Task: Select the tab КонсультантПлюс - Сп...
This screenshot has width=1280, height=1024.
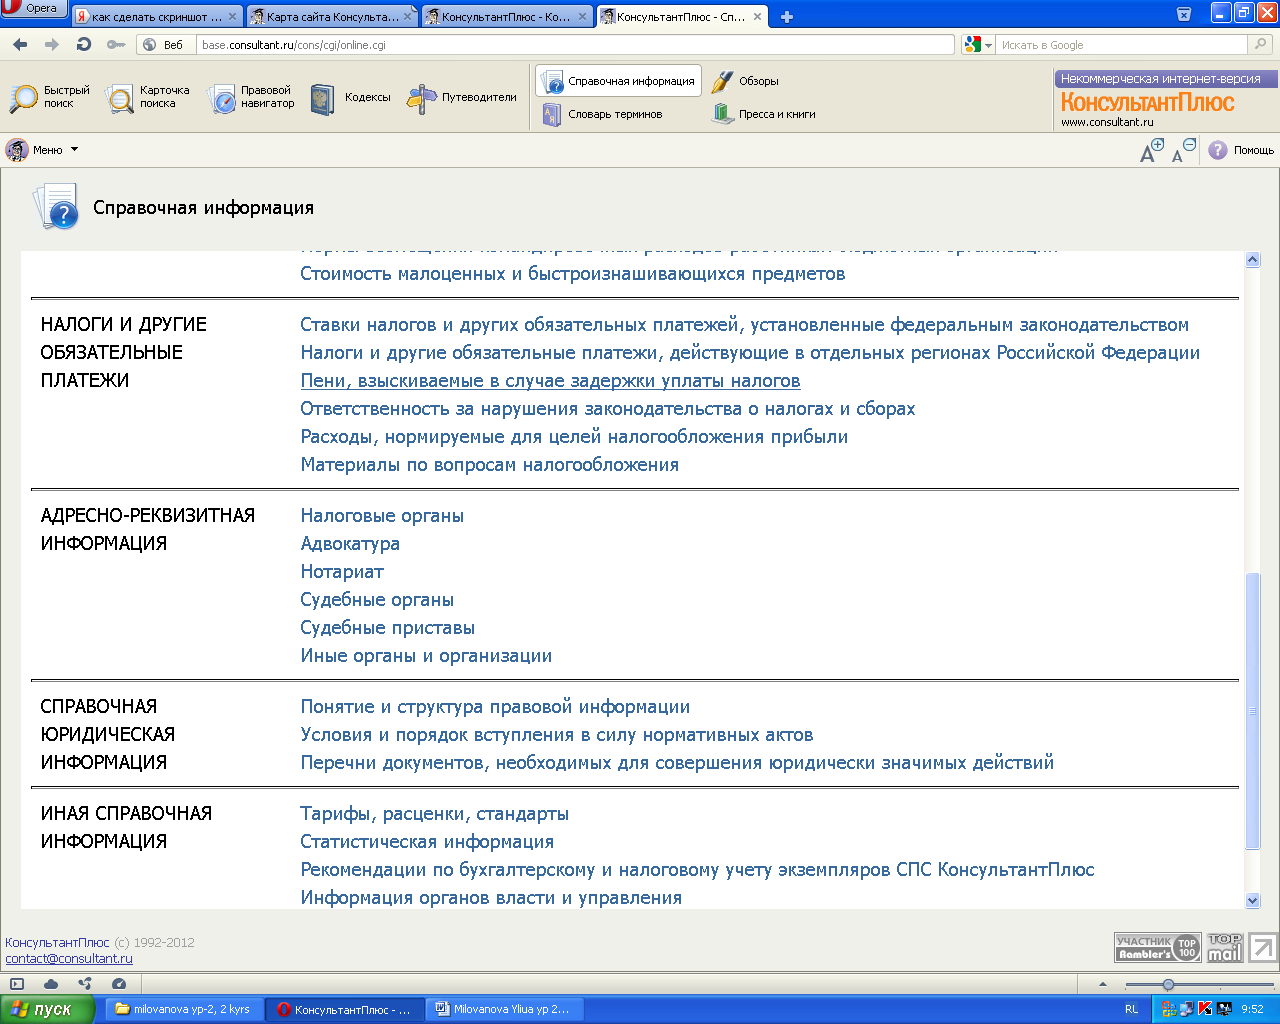Action: pyautogui.click(x=682, y=17)
